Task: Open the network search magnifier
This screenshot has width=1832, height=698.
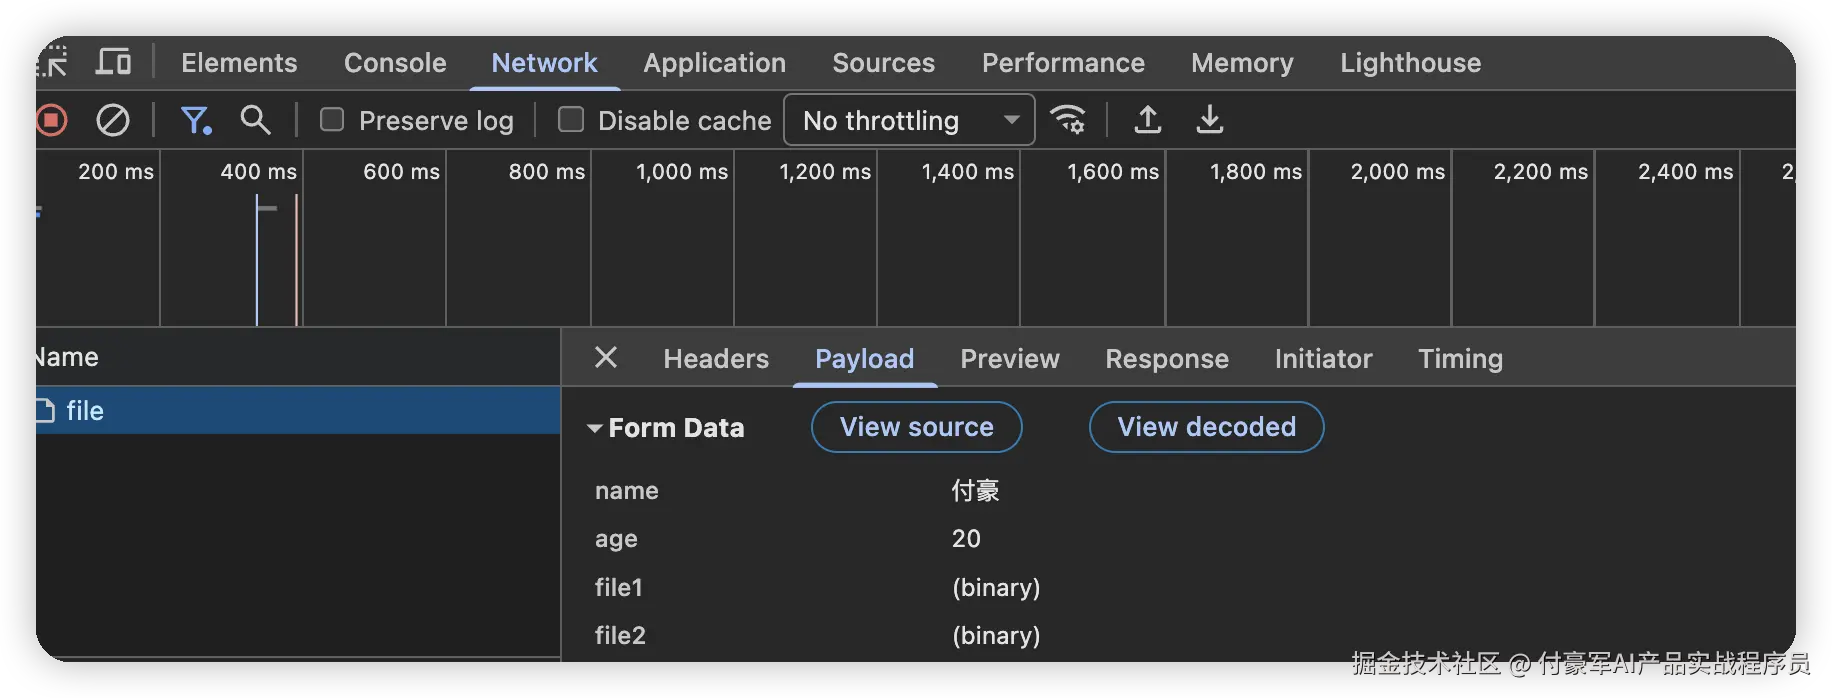Action: (255, 120)
